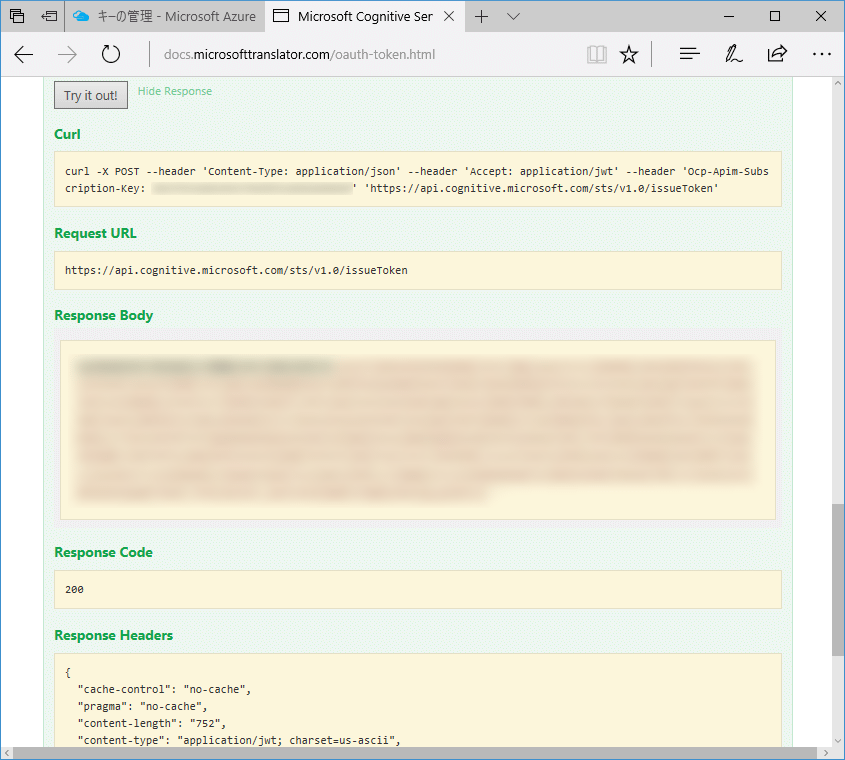Click the address bar URL
This screenshot has height=760, width=845.
tap(298, 54)
